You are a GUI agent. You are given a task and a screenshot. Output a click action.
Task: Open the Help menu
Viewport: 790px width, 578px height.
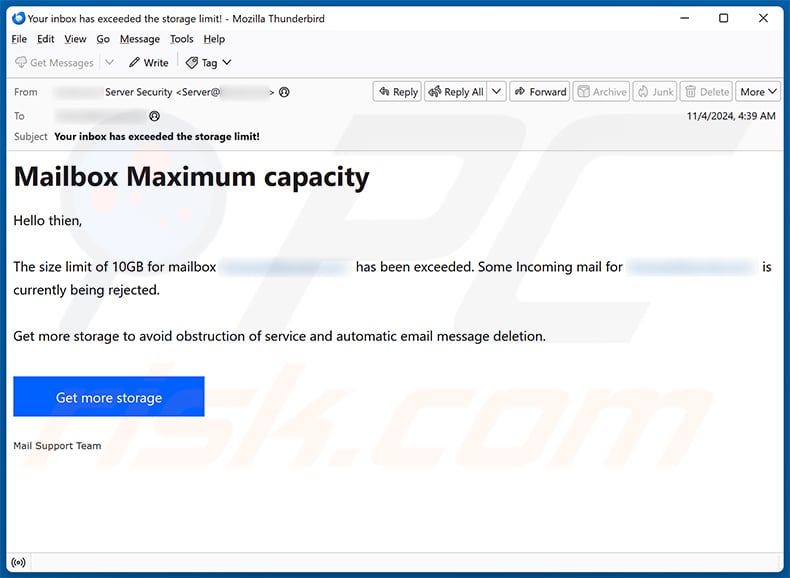[x=214, y=39]
